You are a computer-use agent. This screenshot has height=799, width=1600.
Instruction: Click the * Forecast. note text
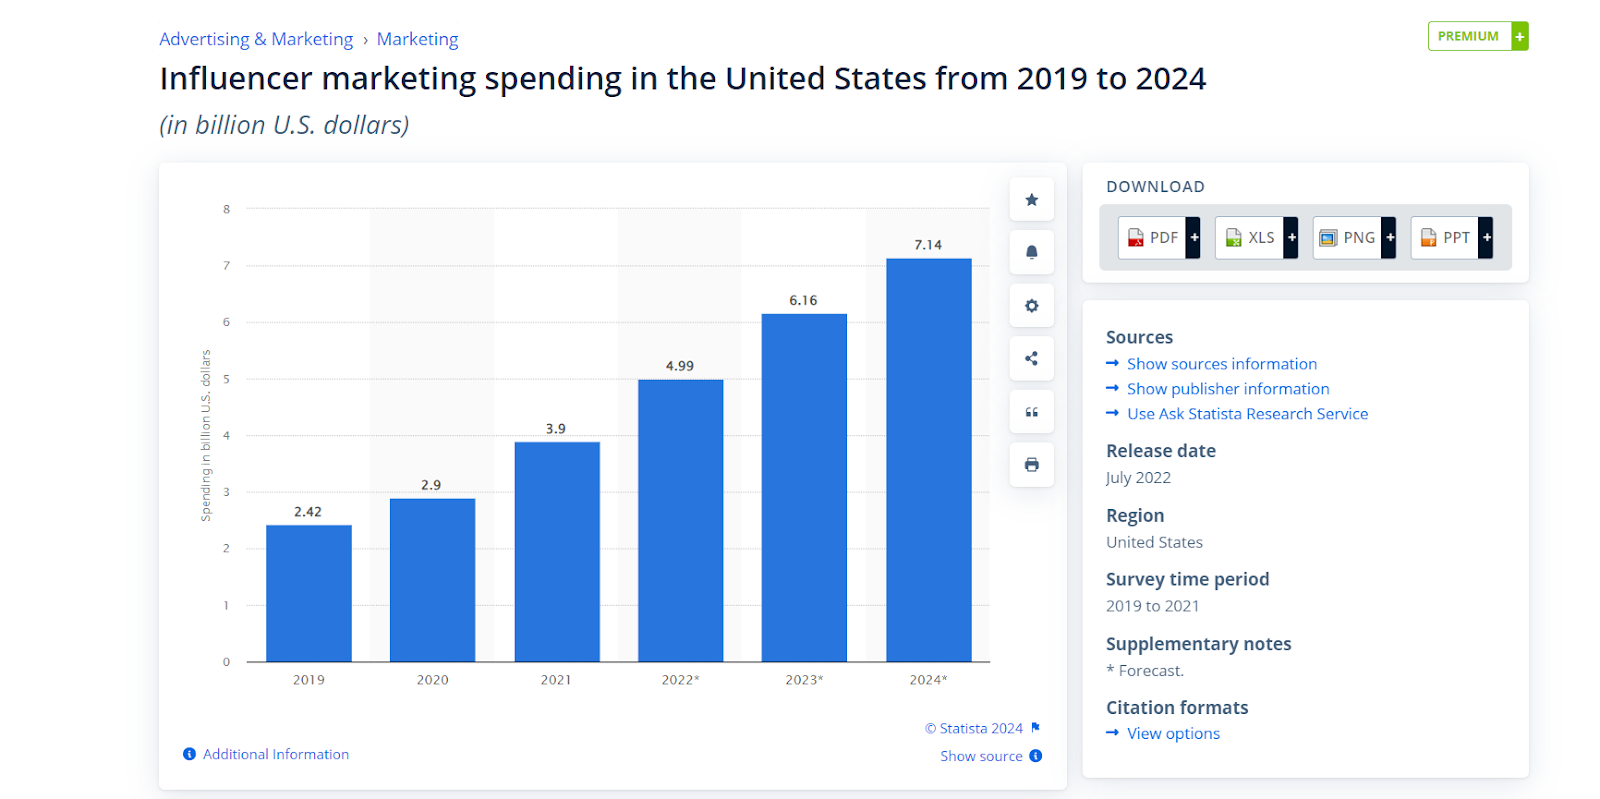1145,671
